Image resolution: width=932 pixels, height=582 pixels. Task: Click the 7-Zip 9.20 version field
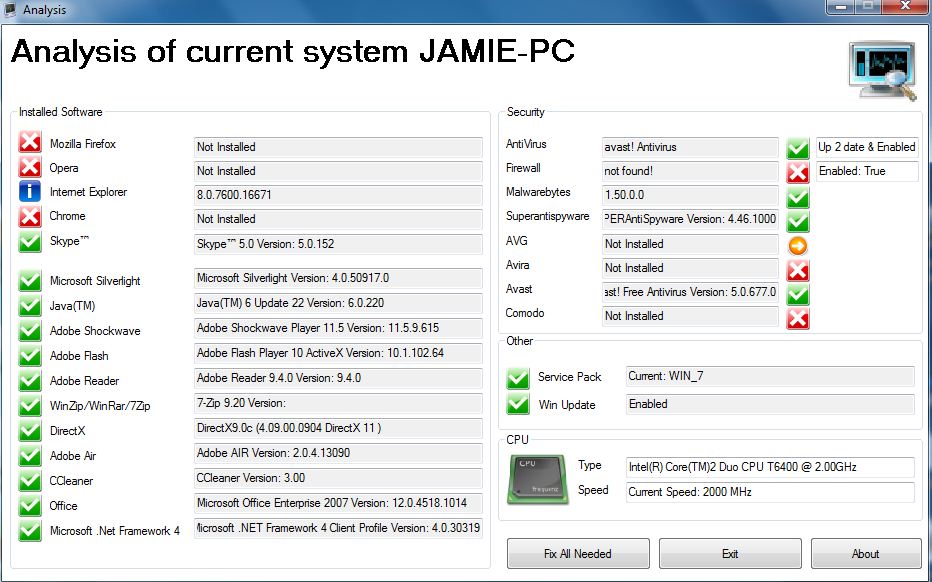(x=338, y=402)
